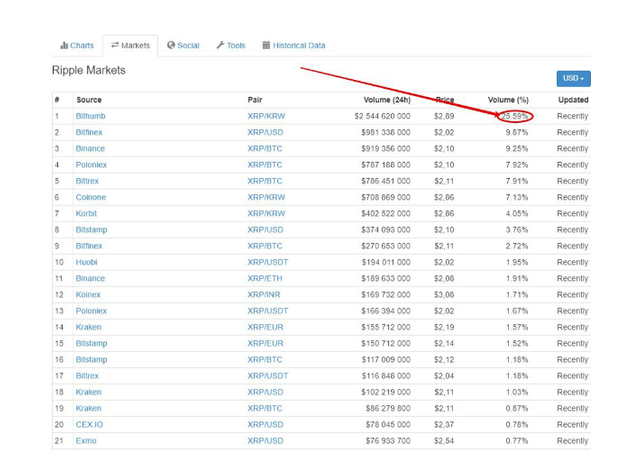Open the Kraken link in row 19

point(89,408)
